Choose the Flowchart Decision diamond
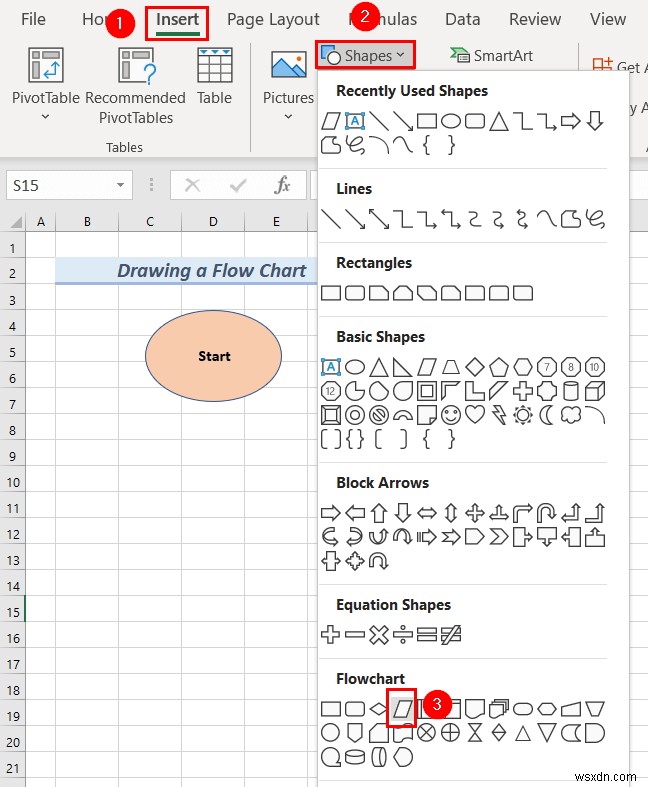This screenshot has height=787, width=648. pos(378,709)
